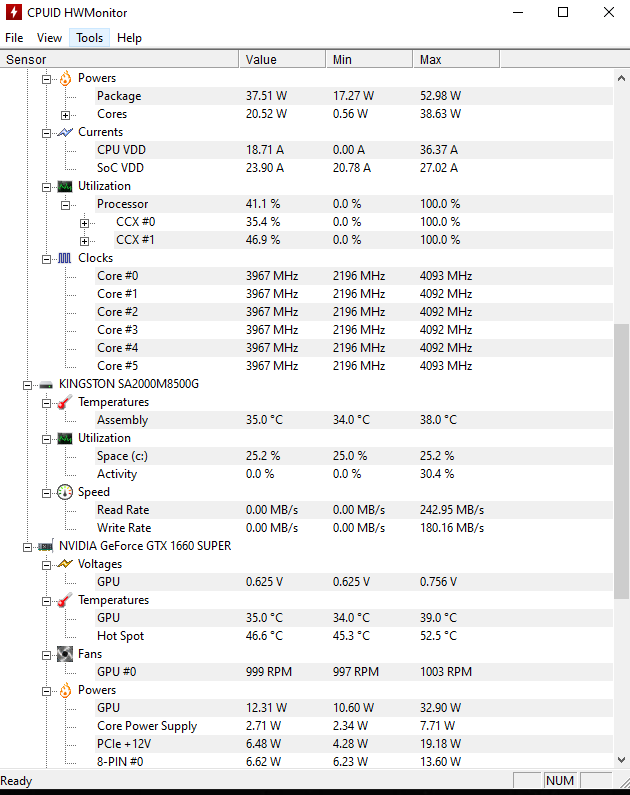The height and width of the screenshot is (795, 630).
Task: Click the green Utilization chart icon under CPU
Action: (65, 187)
